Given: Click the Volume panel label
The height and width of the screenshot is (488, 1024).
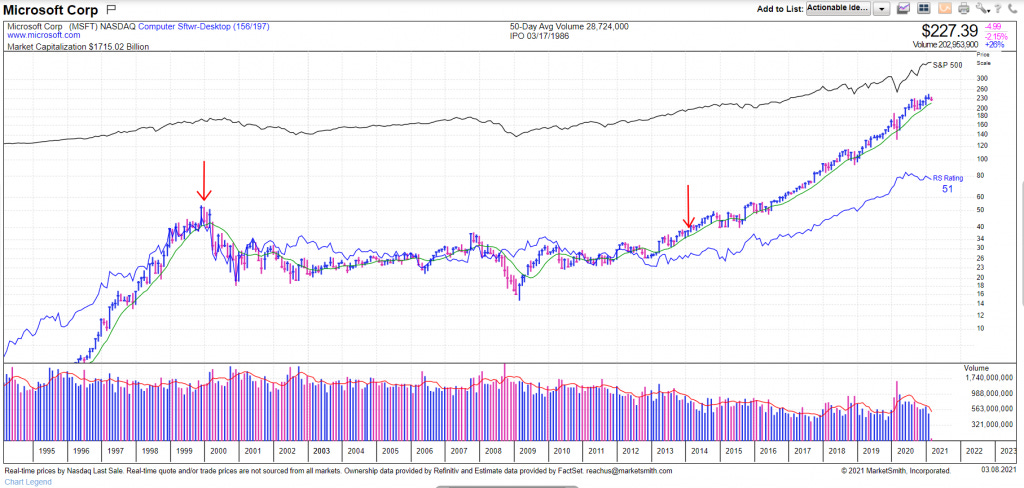Looking at the screenshot, I should pyautogui.click(x=976, y=368).
